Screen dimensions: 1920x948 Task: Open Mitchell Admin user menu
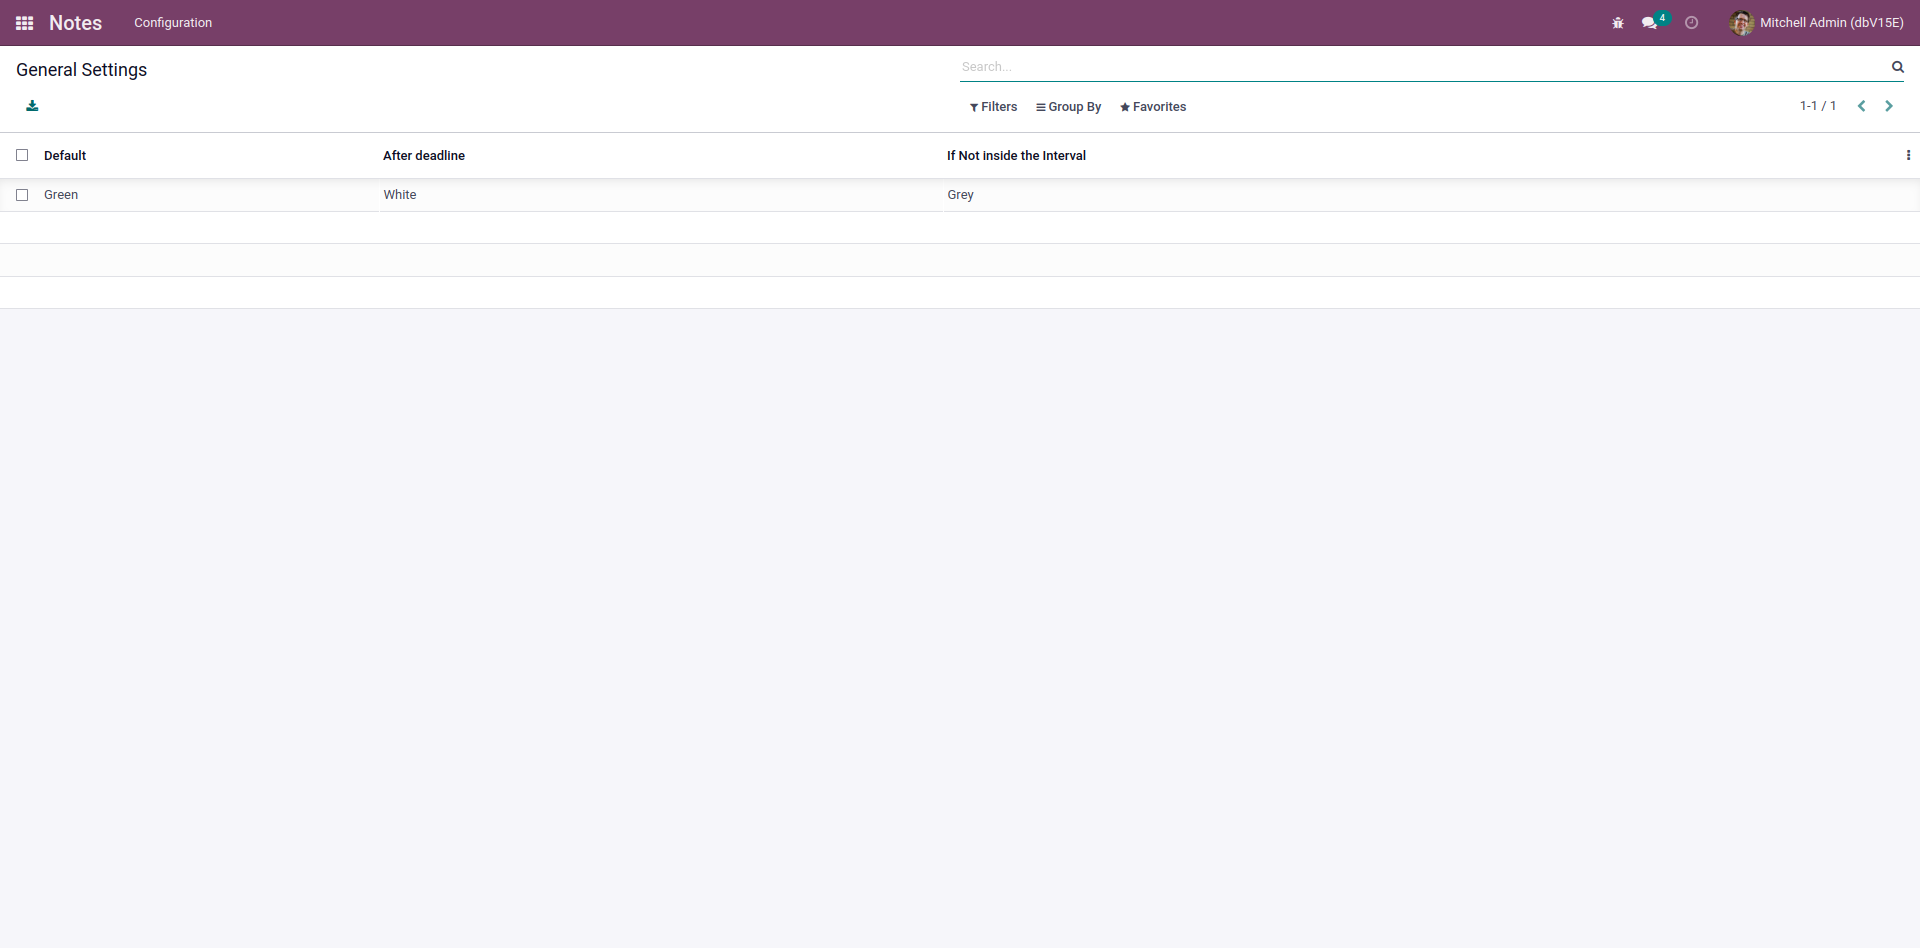coord(1817,23)
